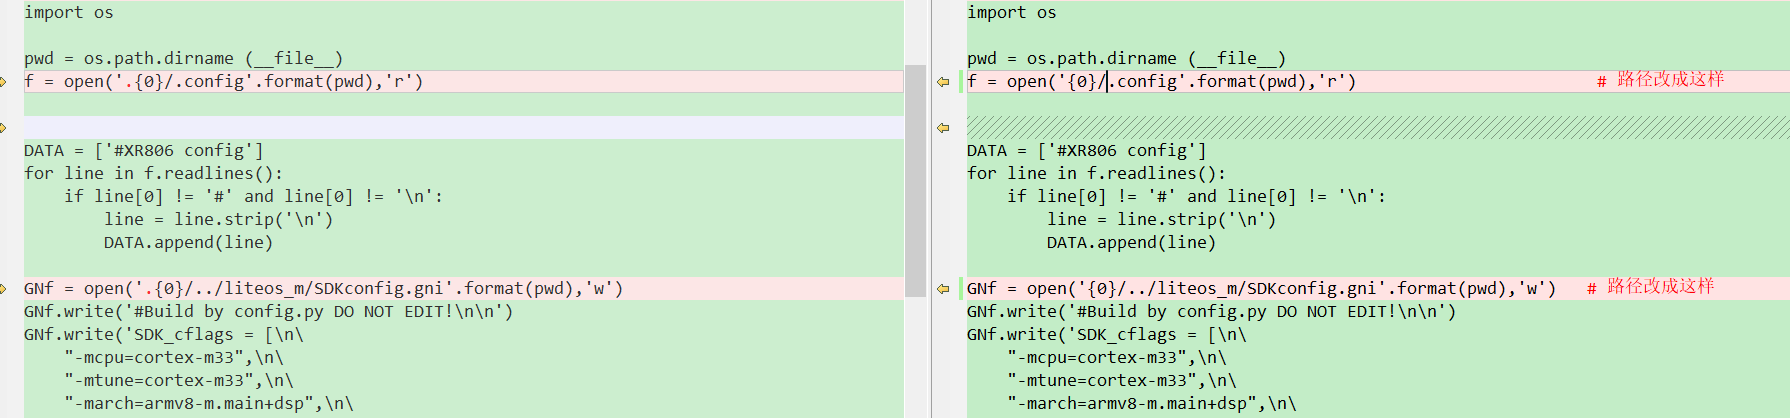Click left GNf.write('SDK_cflags = [ line

click(164, 335)
